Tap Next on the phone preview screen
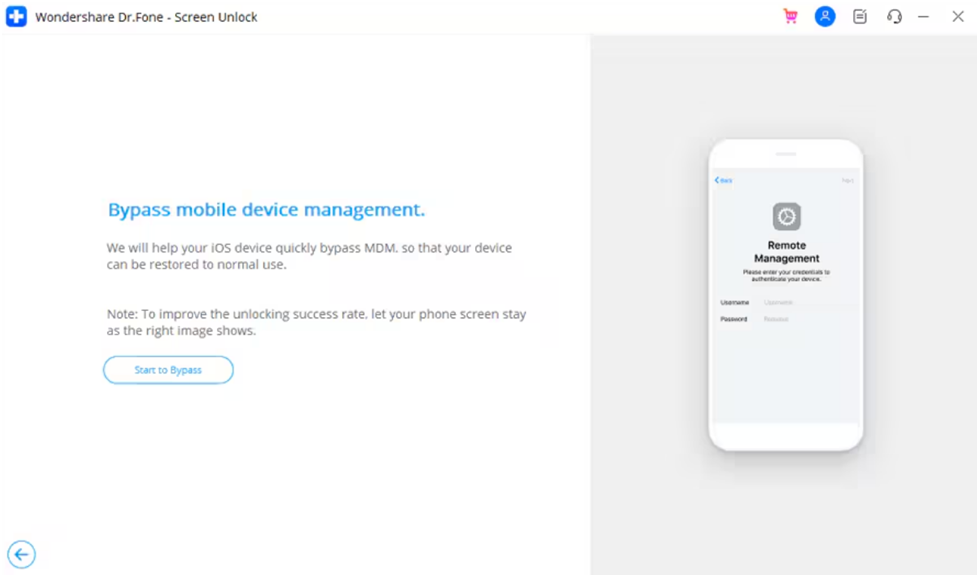The height and width of the screenshot is (577, 979). tap(847, 180)
